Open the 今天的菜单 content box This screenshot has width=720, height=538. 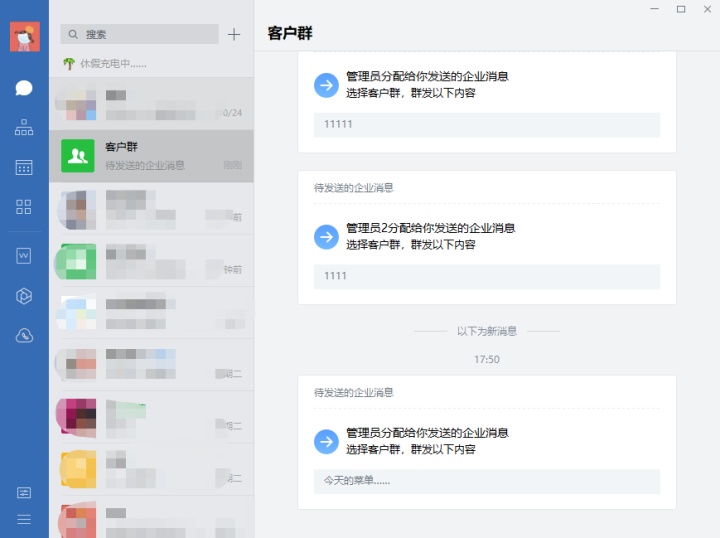tap(487, 481)
